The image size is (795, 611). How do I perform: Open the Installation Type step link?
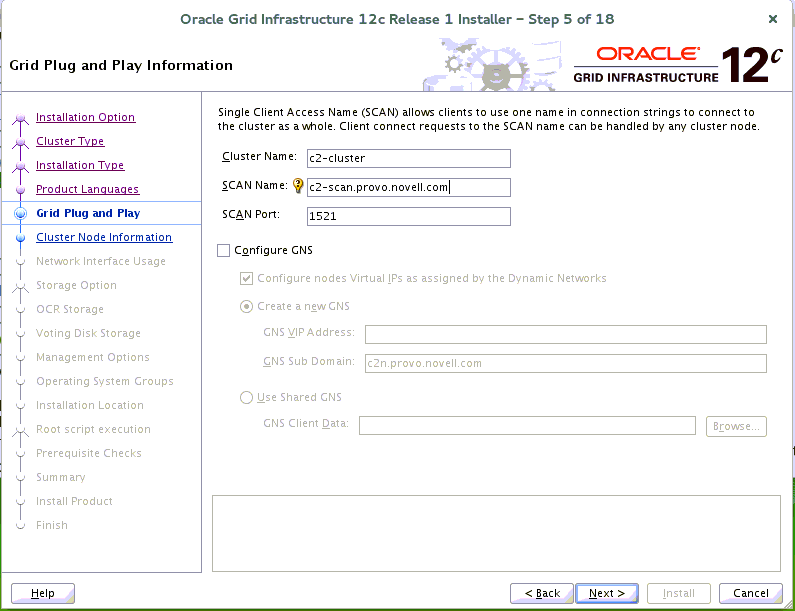(x=80, y=165)
